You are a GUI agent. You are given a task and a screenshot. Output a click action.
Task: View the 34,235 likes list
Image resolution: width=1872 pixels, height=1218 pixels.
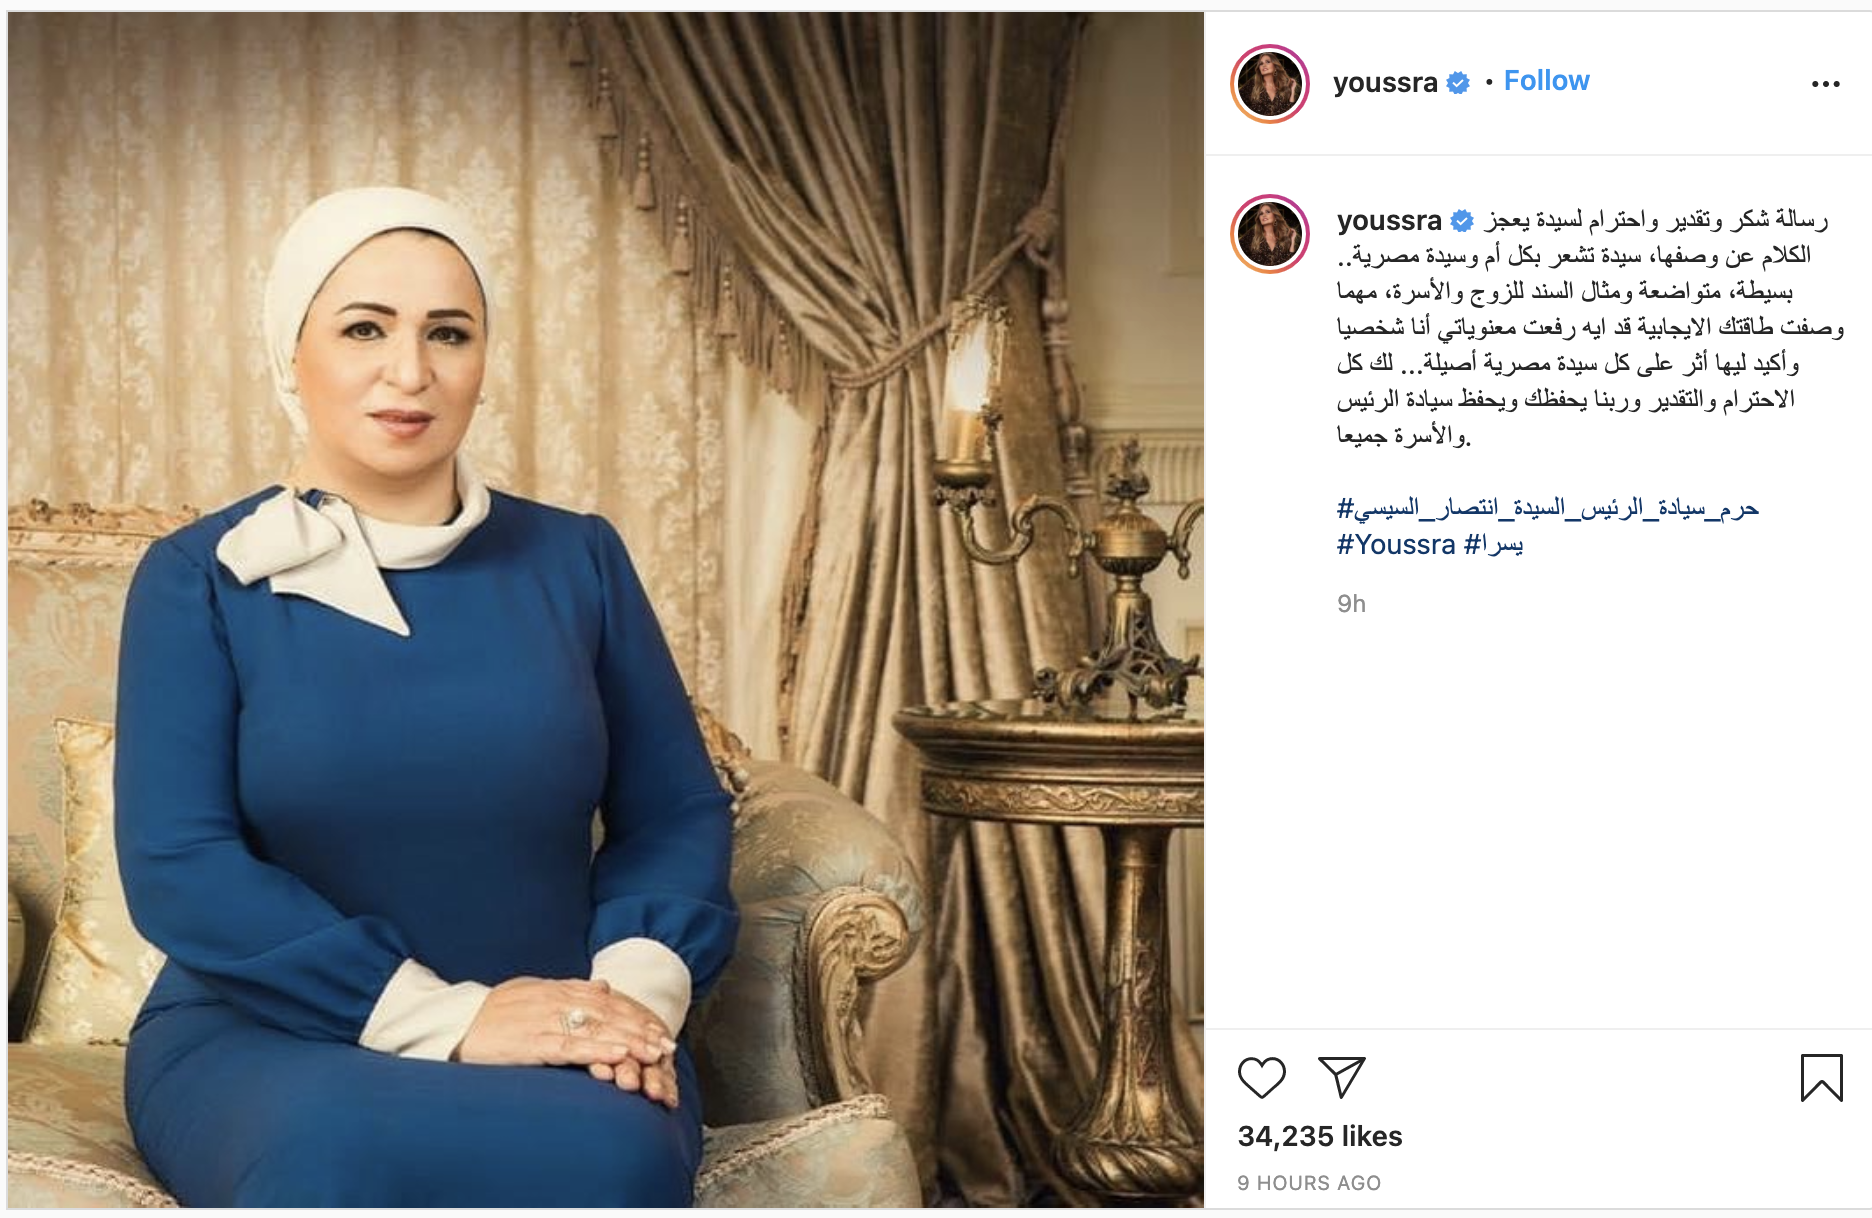(x=1320, y=1136)
